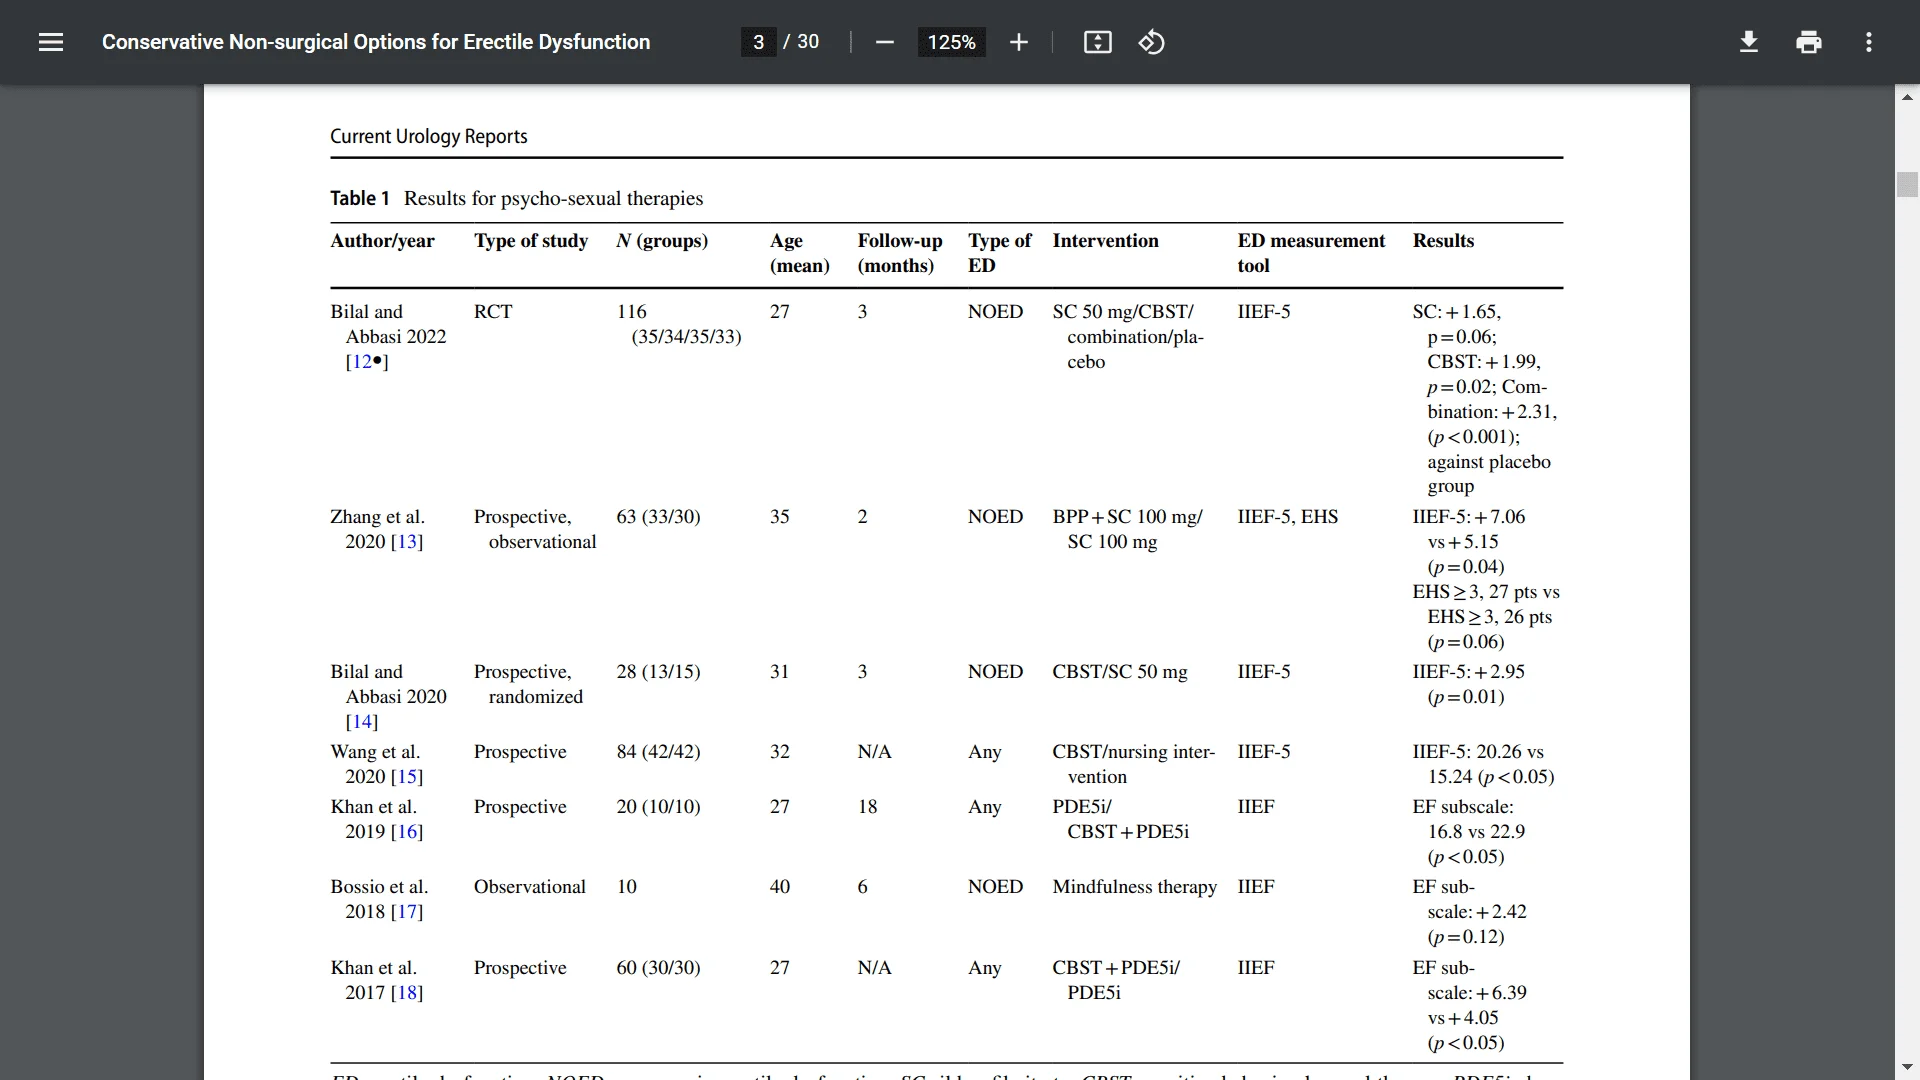Open reference link 17

(407, 912)
